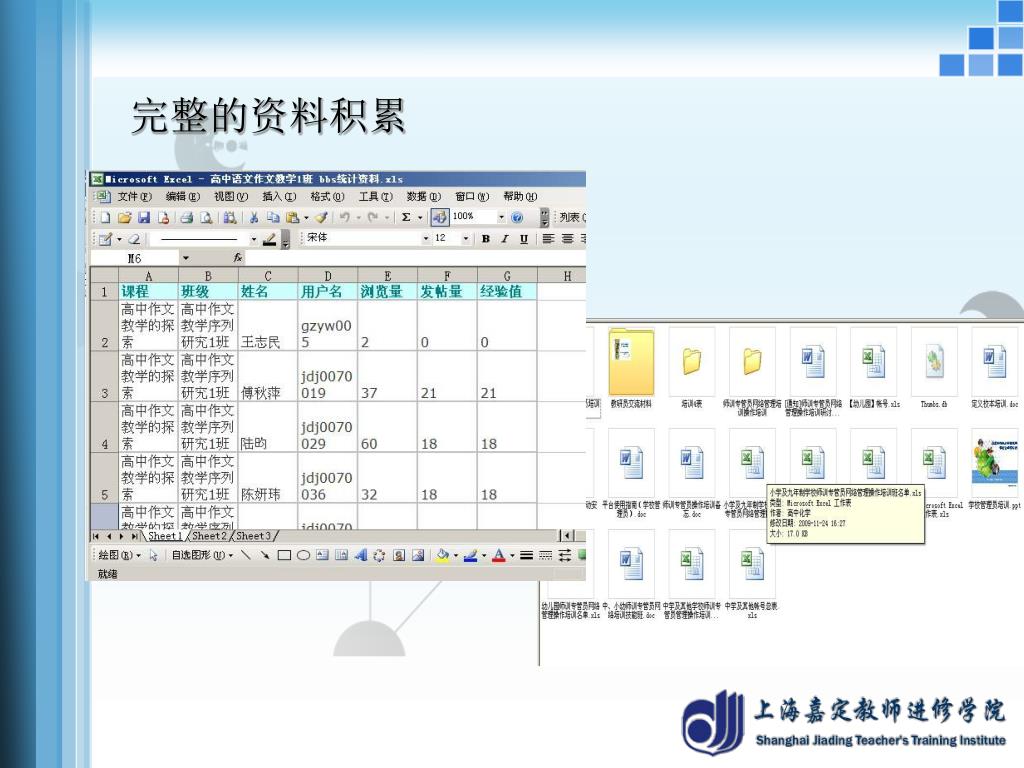Insert a Text Box from drawing toolbar
This screenshot has width=1024, height=768.
(323, 555)
